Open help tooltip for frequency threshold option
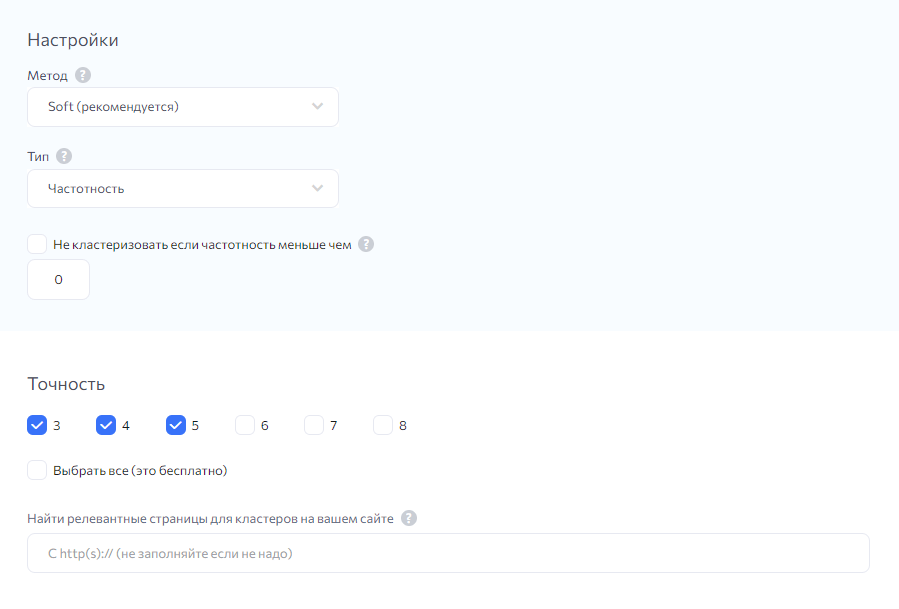This screenshot has width=899, height=609. point(366,244)
